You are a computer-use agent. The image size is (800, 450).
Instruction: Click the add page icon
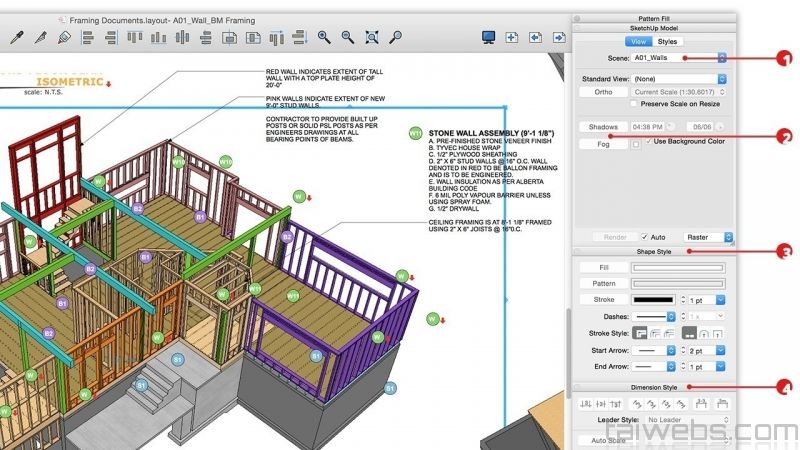tap(512, 38)
